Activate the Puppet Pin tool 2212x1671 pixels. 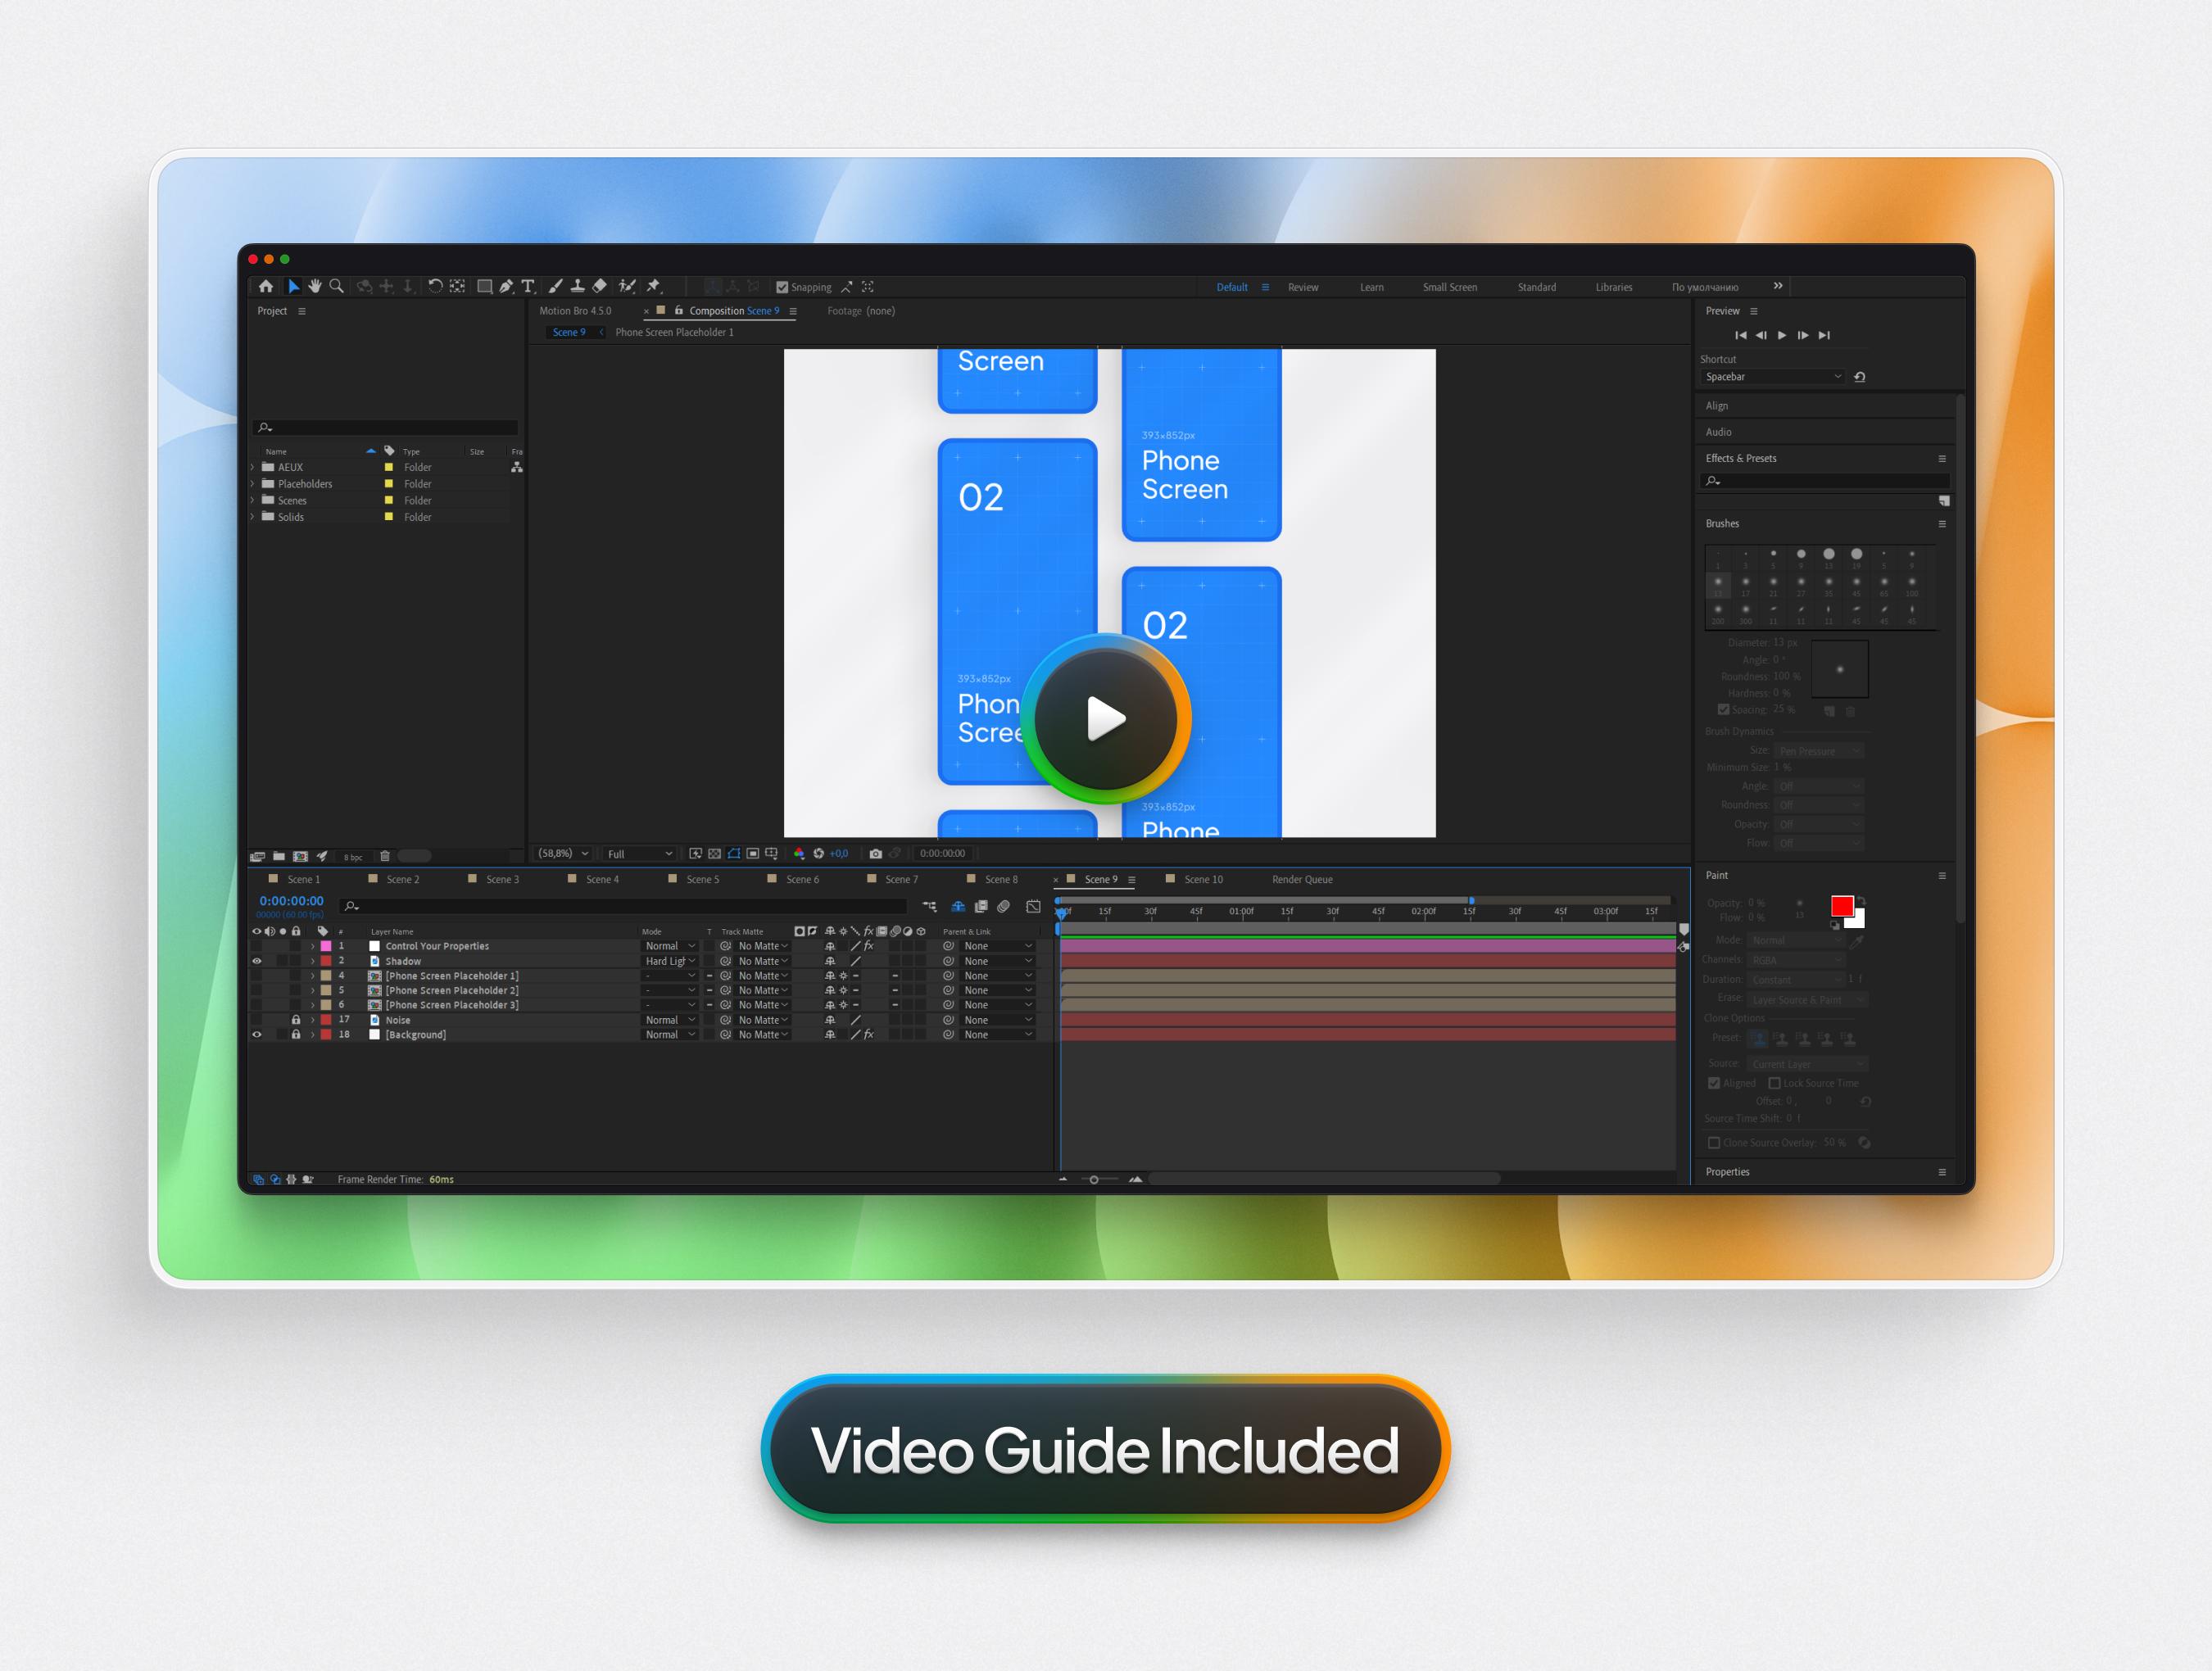click(x=654, y=287)
